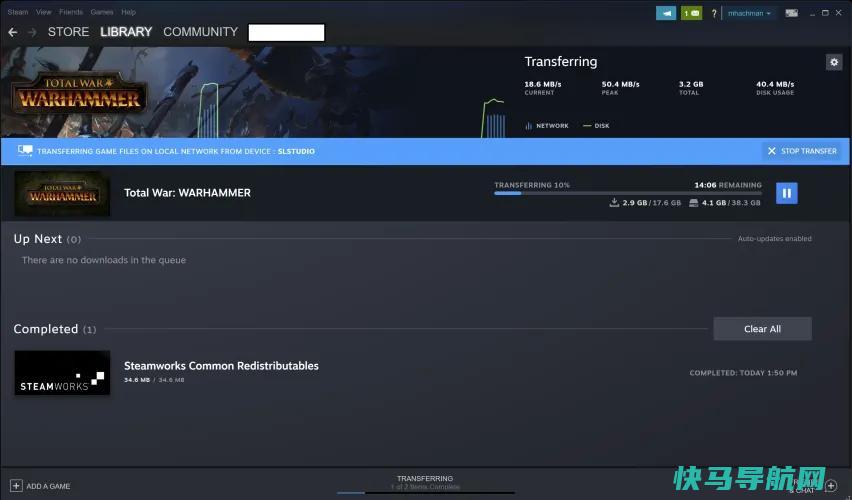Click the Total War: WARHAMMER title

pyautogui.click(x=187, y=193)
